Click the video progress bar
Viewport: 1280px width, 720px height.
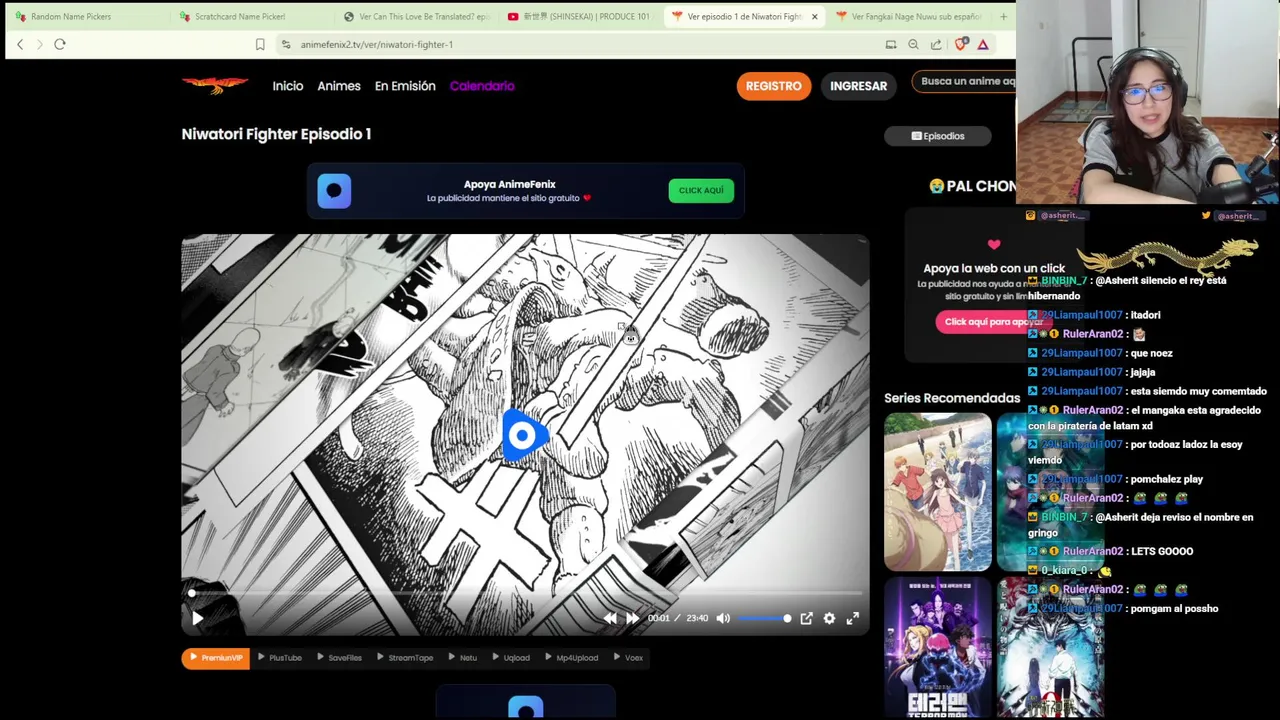(526, 594)
